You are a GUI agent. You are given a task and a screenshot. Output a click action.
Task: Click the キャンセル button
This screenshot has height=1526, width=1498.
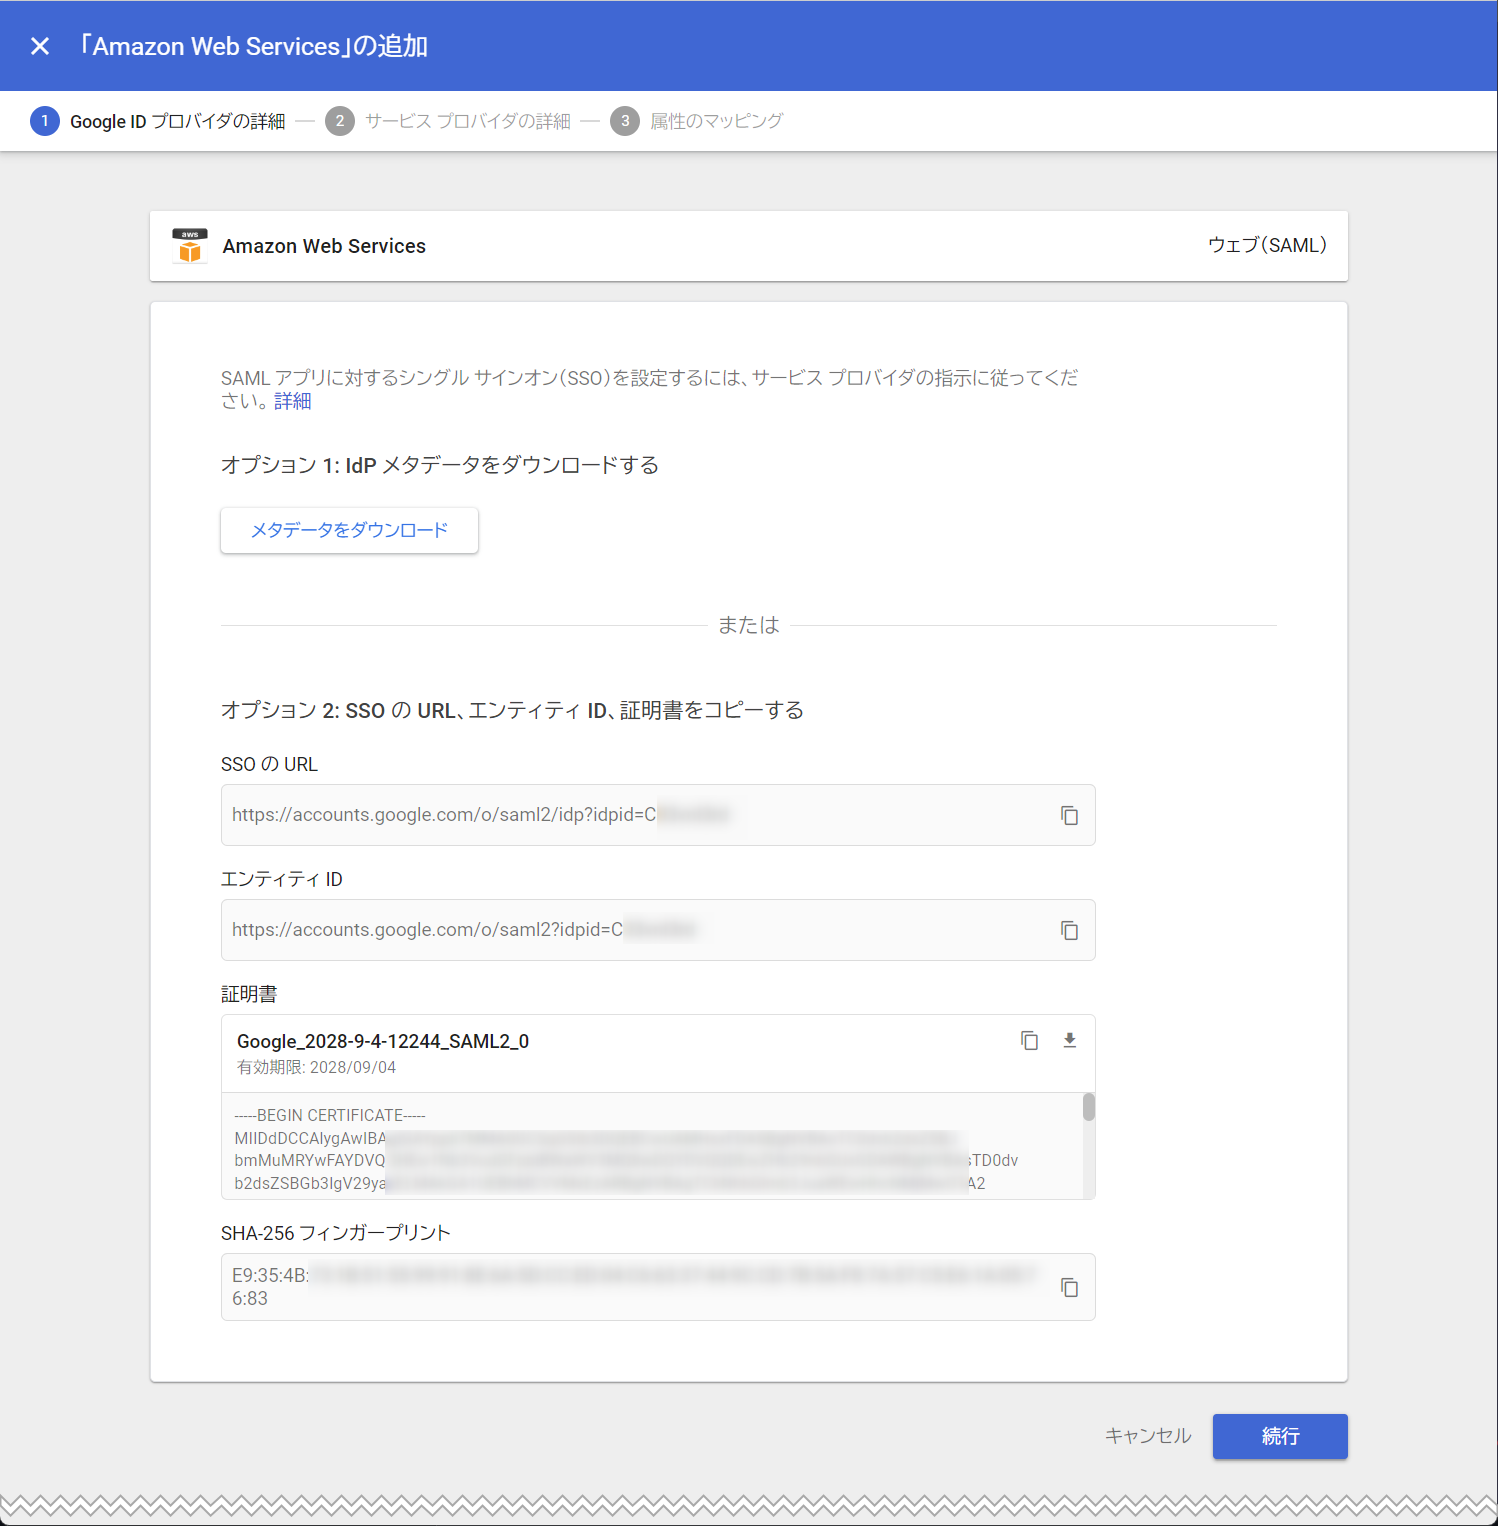(x=1148, y=1436)
